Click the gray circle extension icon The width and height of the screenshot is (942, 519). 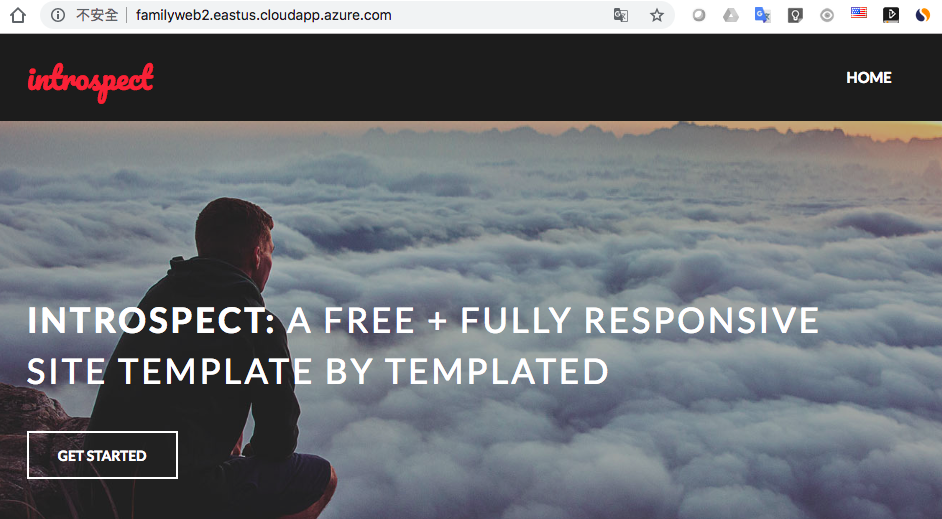[699, 15]
